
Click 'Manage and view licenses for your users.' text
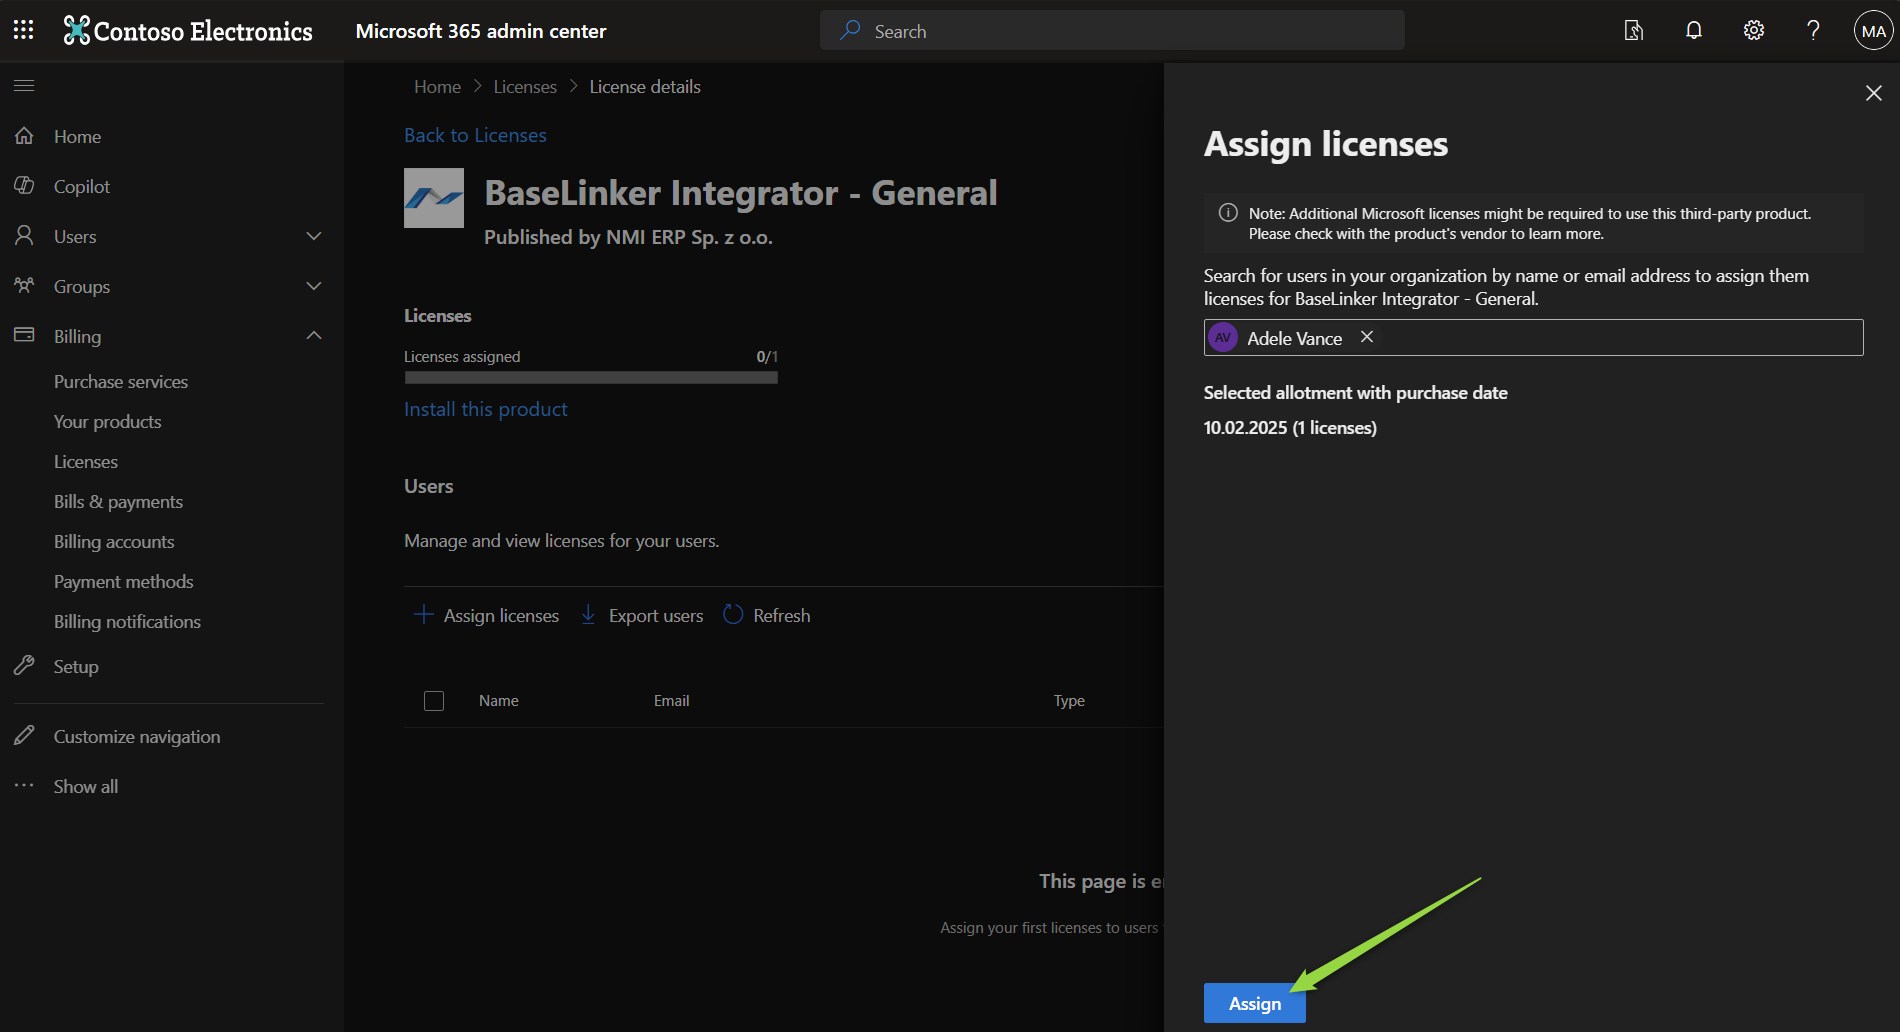562,541
